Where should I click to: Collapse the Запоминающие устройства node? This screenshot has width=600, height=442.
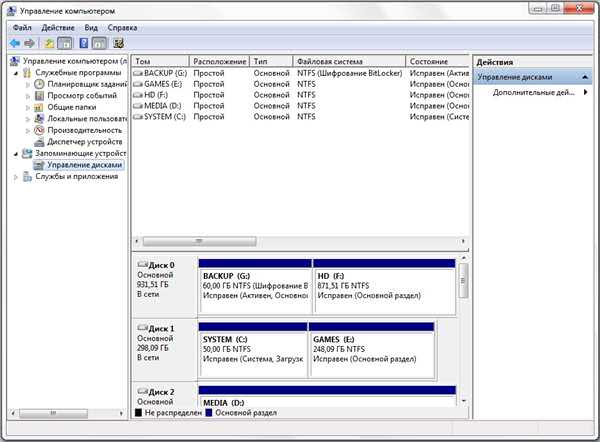(x=16, y=154)
